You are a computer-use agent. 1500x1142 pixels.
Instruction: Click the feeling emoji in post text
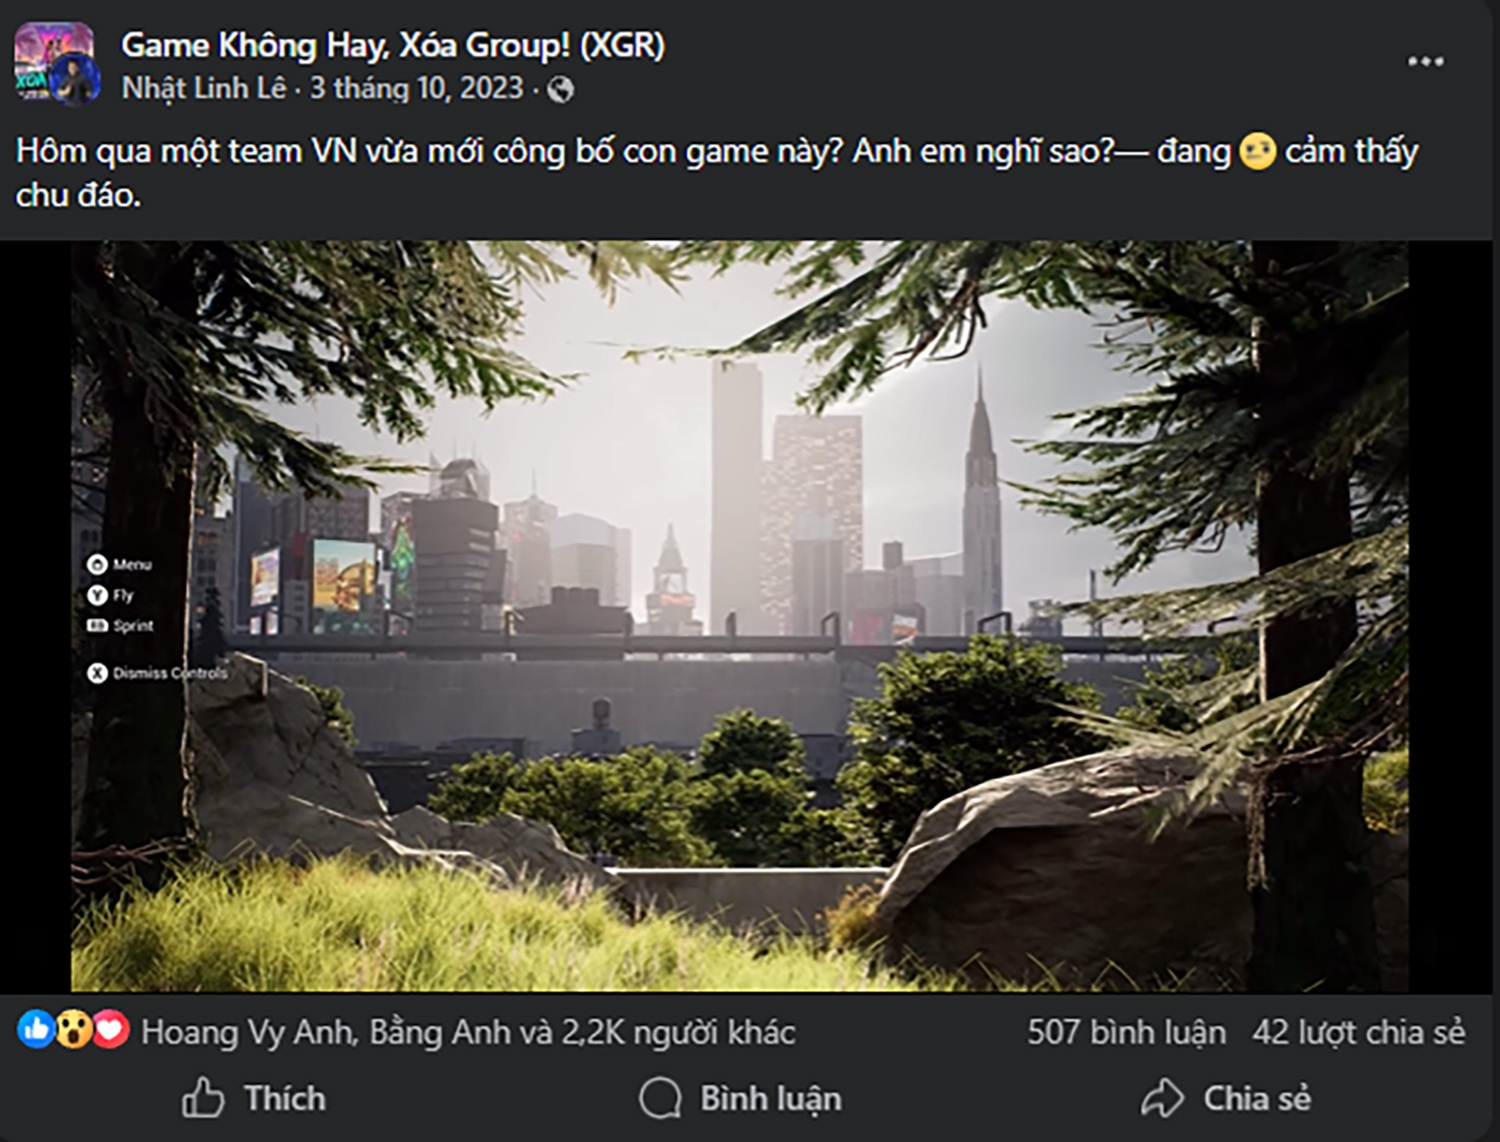(x=1257, y=152)
